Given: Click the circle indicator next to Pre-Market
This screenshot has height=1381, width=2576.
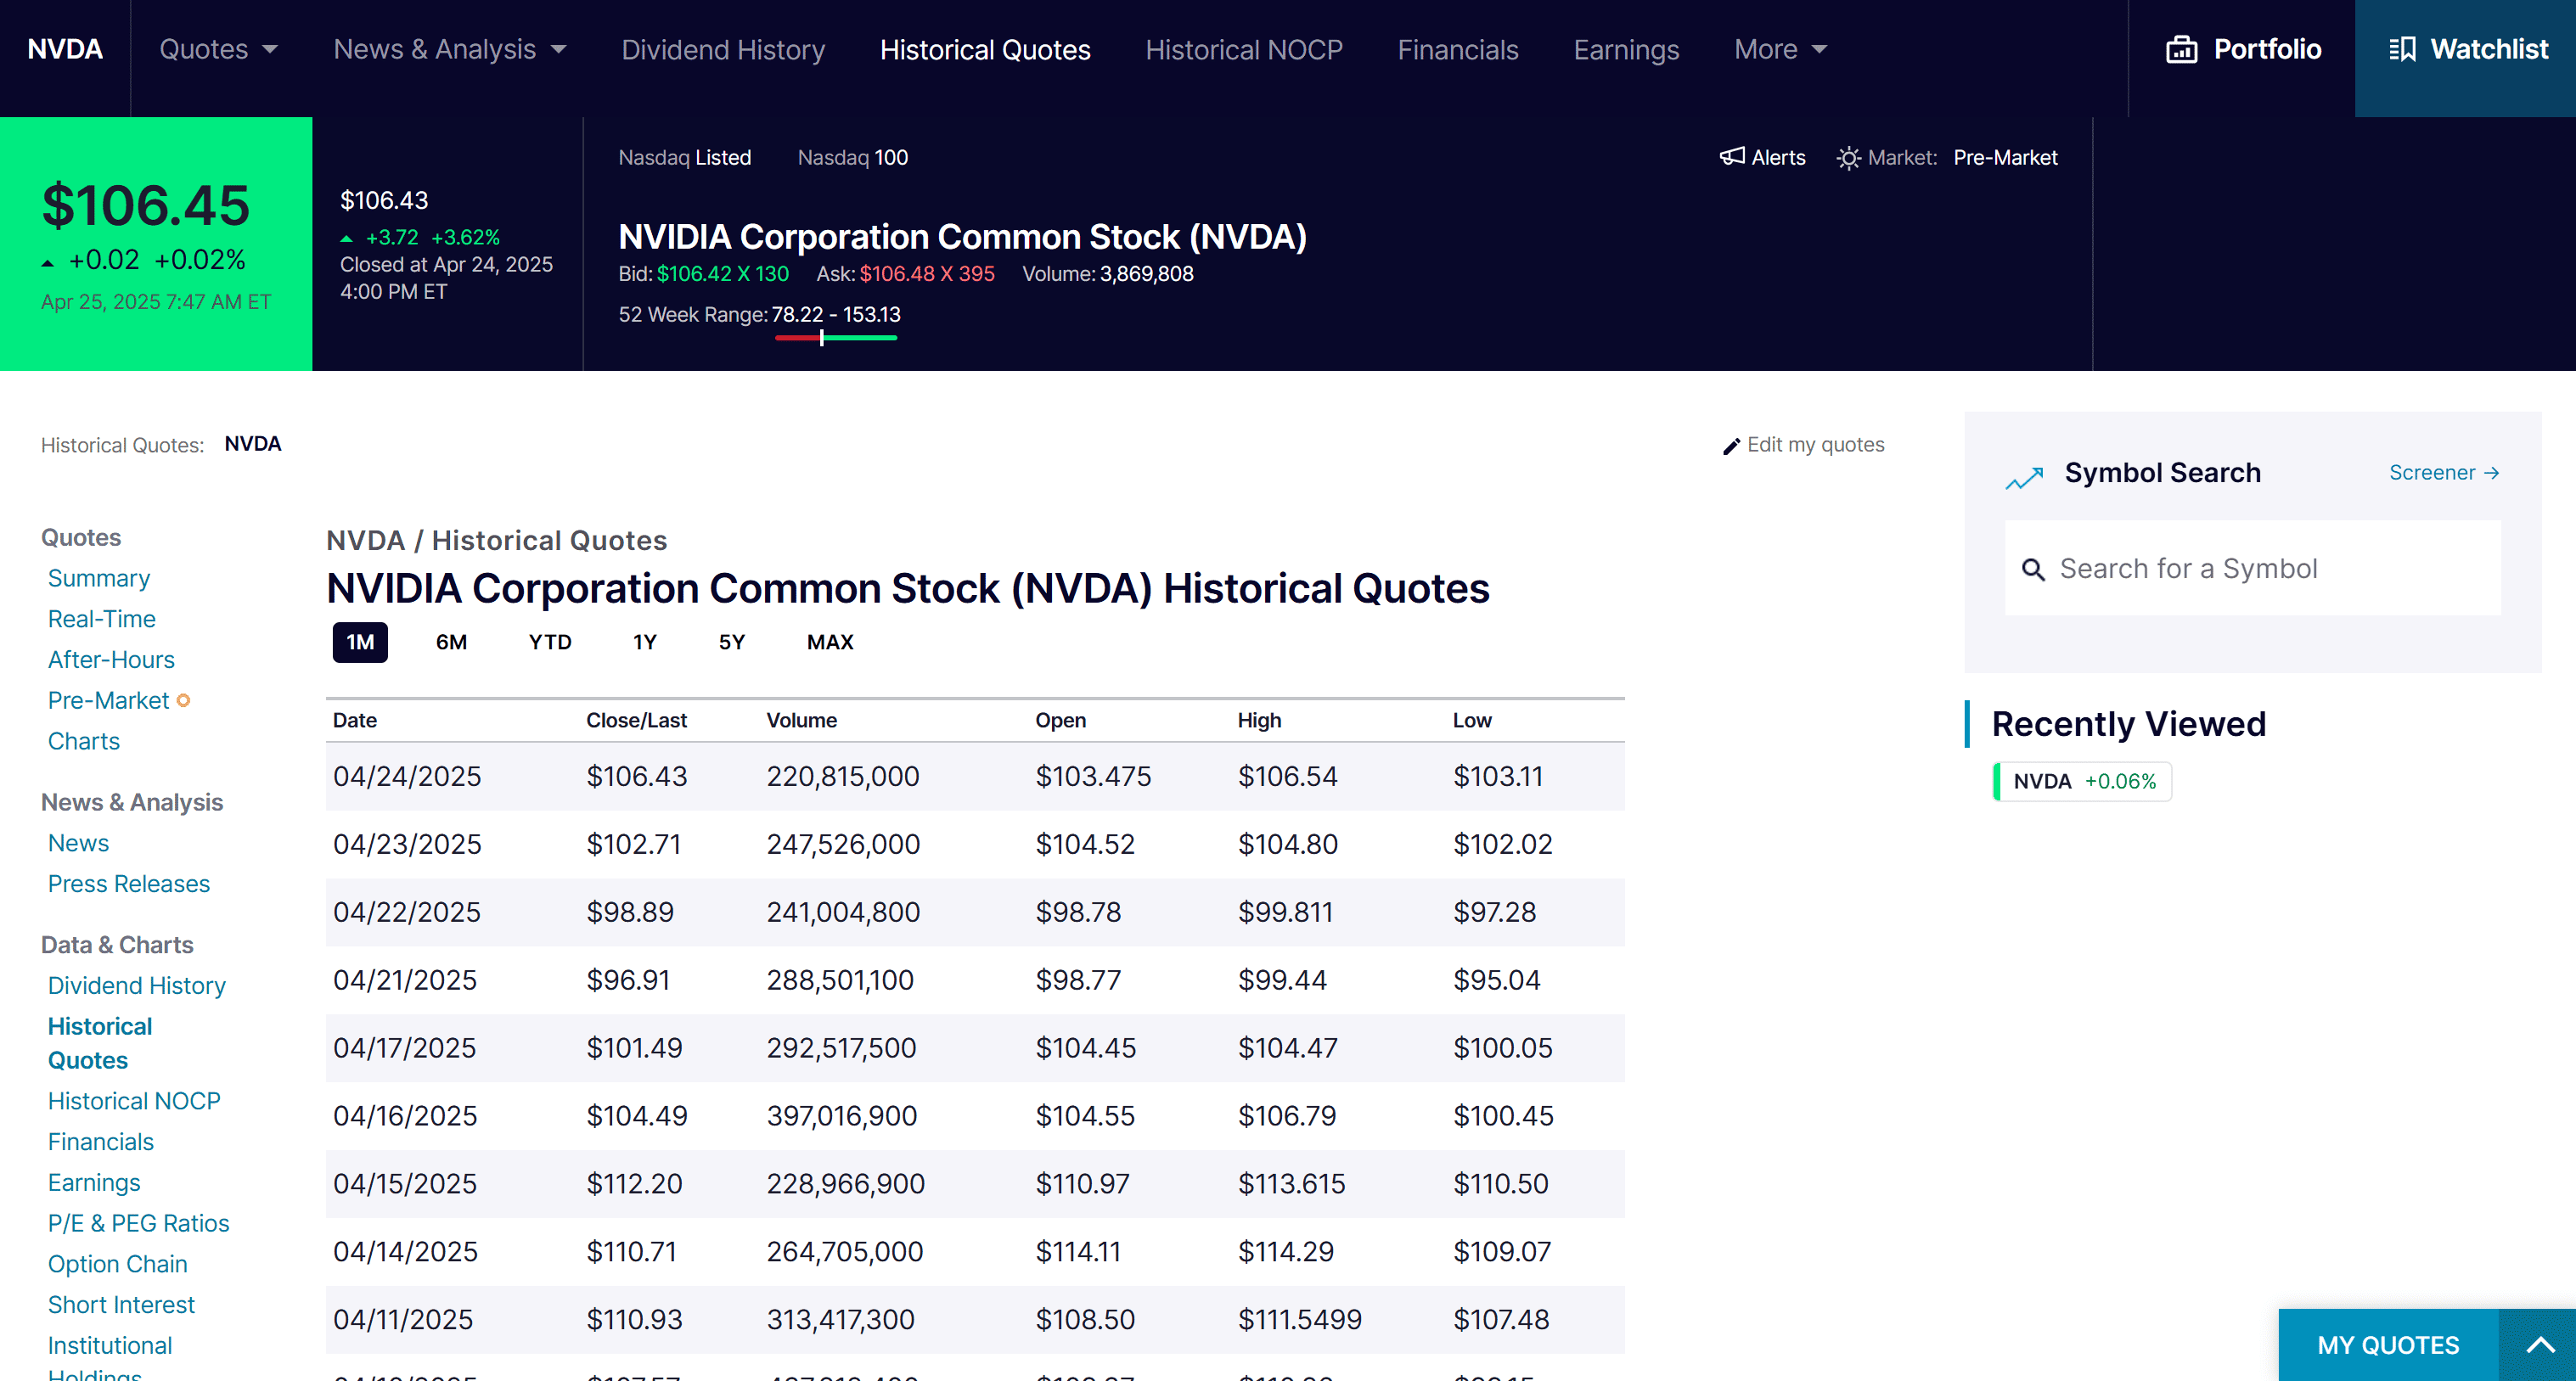Looking at the screenshot, I should click(x=185, y=701).
